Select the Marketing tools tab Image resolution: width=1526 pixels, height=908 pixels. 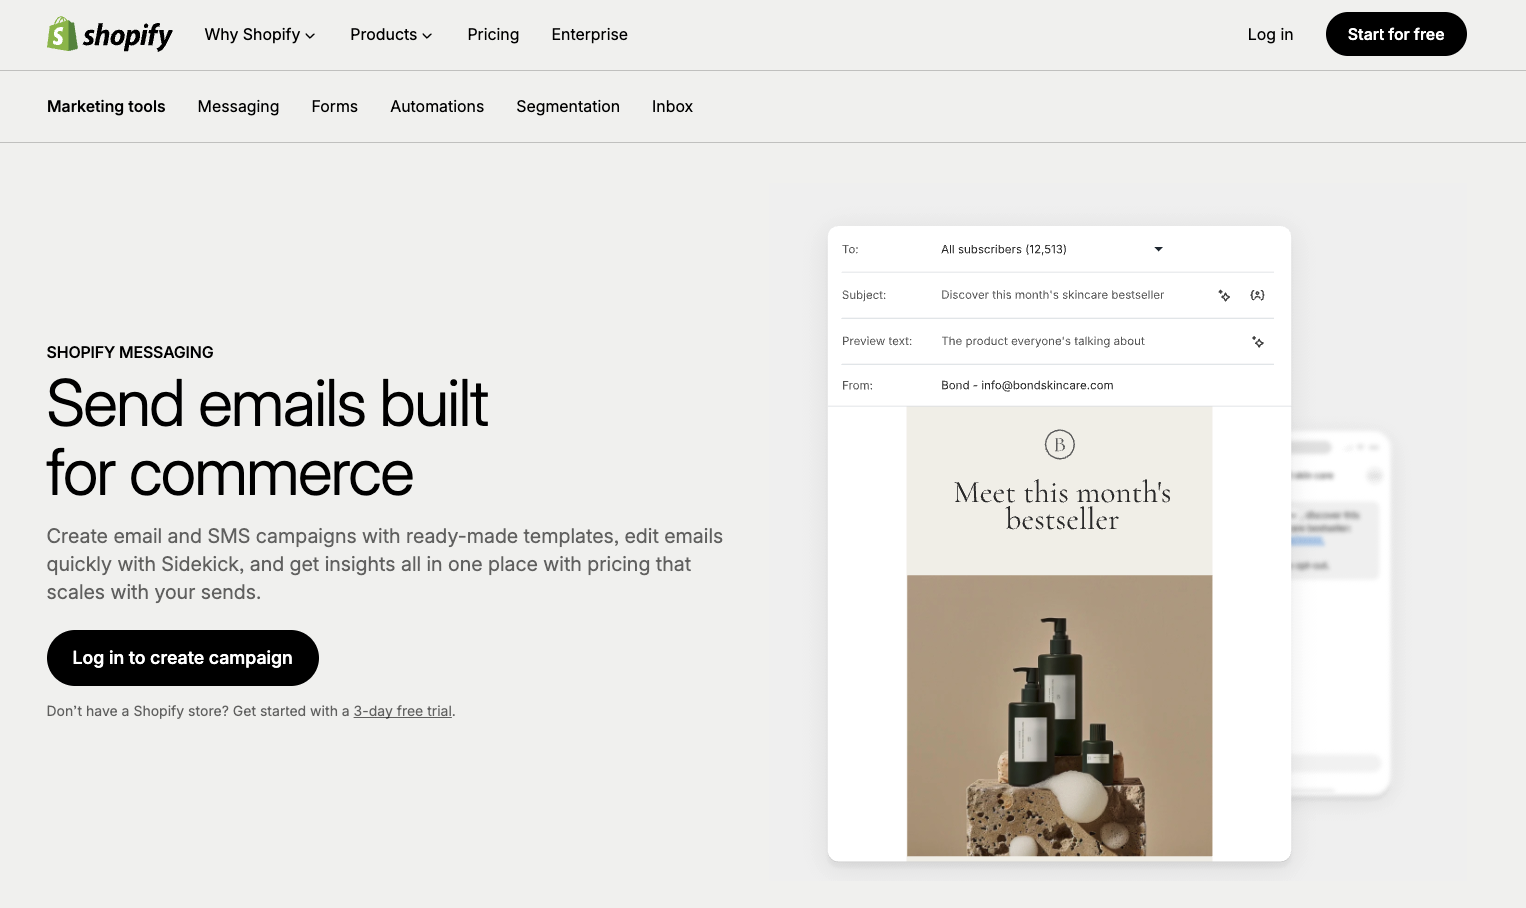[106, 106]
